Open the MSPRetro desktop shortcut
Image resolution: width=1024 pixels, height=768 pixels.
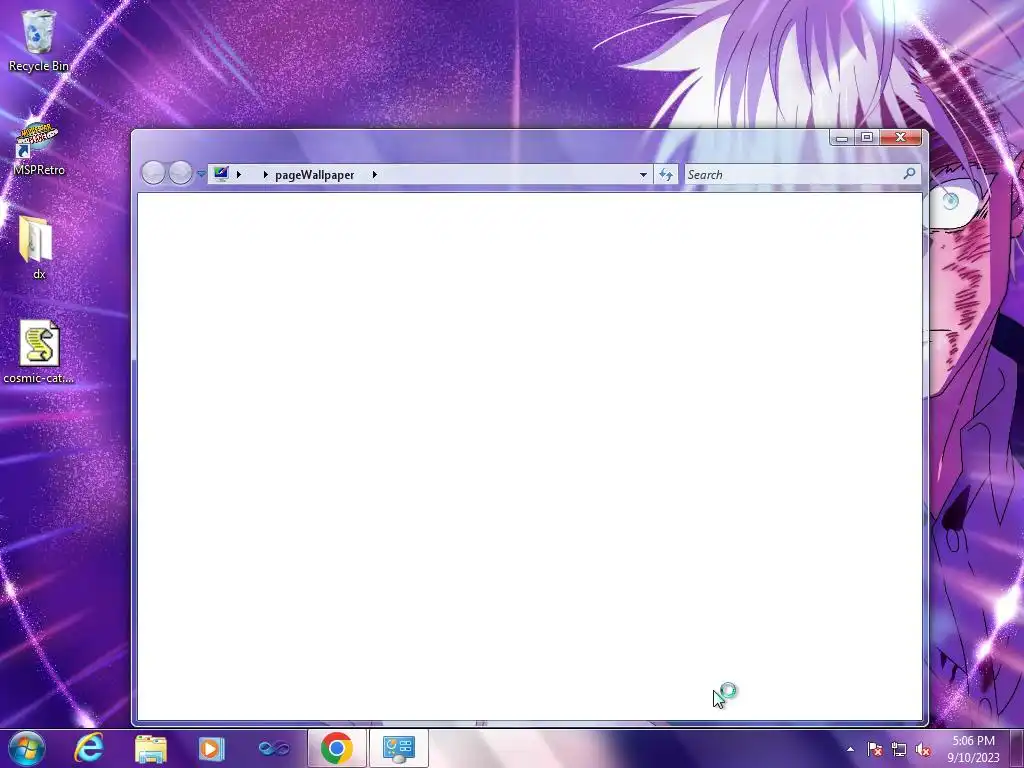point(39,149)
